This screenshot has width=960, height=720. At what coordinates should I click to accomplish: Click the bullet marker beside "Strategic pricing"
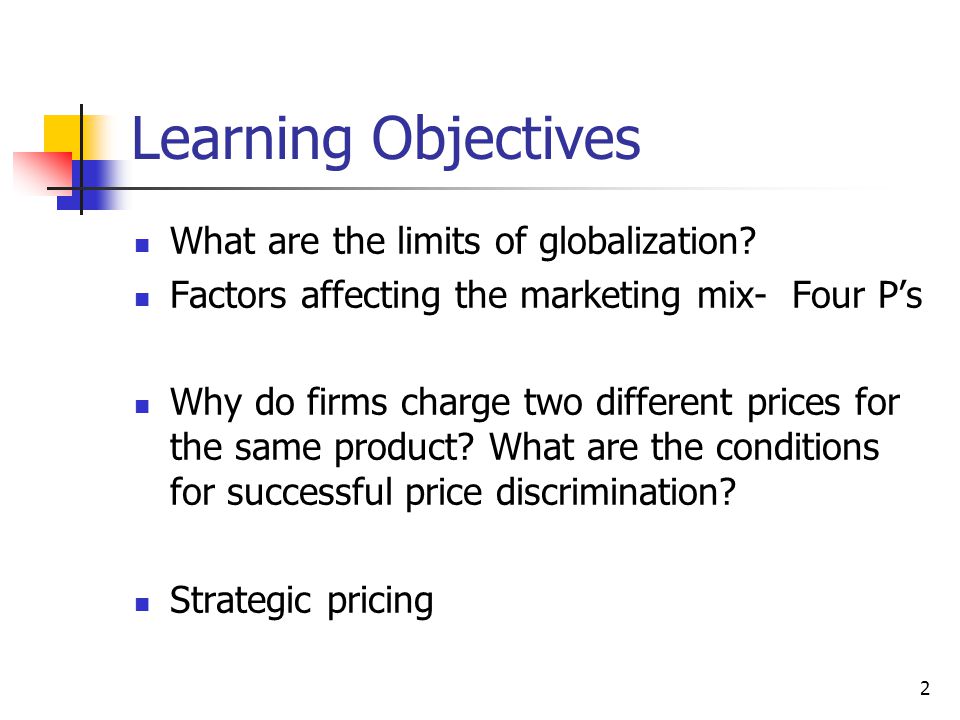click(x=143, y=605)
